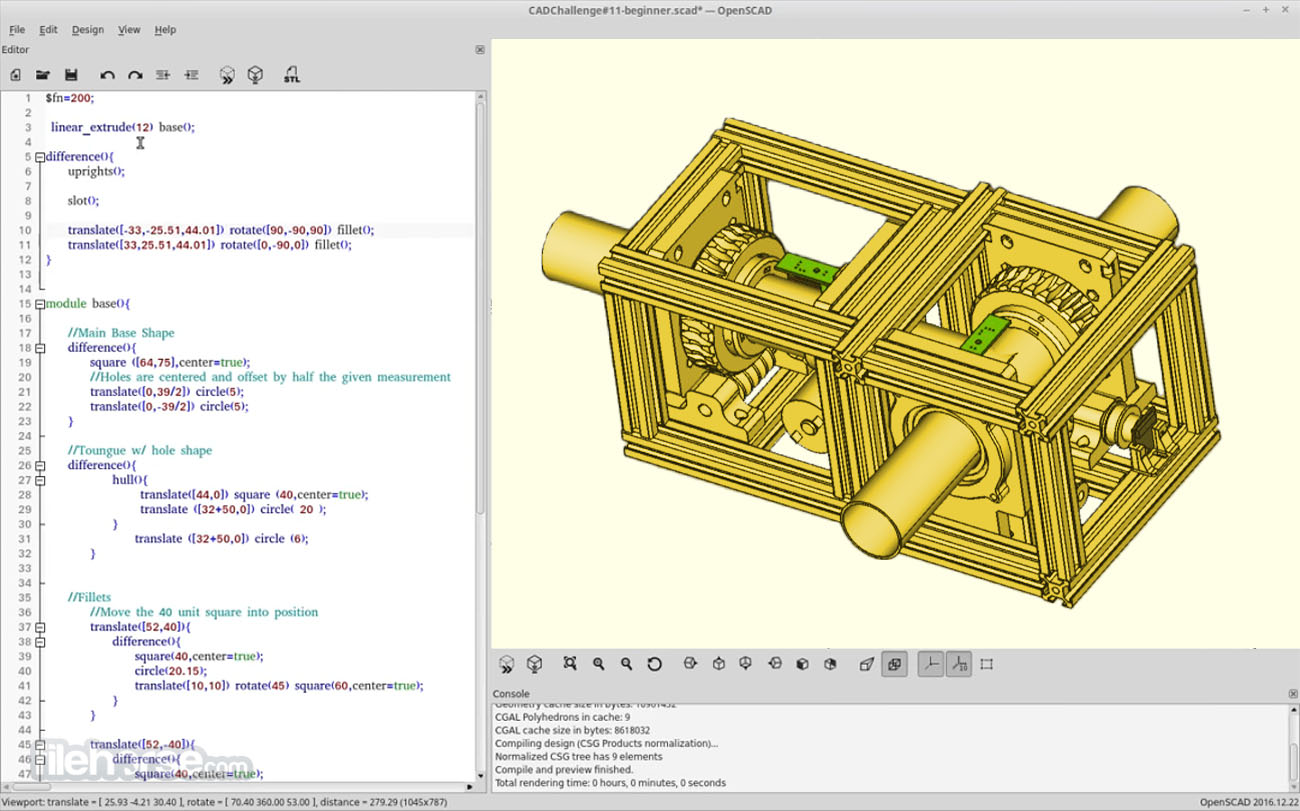Toggle the coordinate axes display

tap(930, 663)
